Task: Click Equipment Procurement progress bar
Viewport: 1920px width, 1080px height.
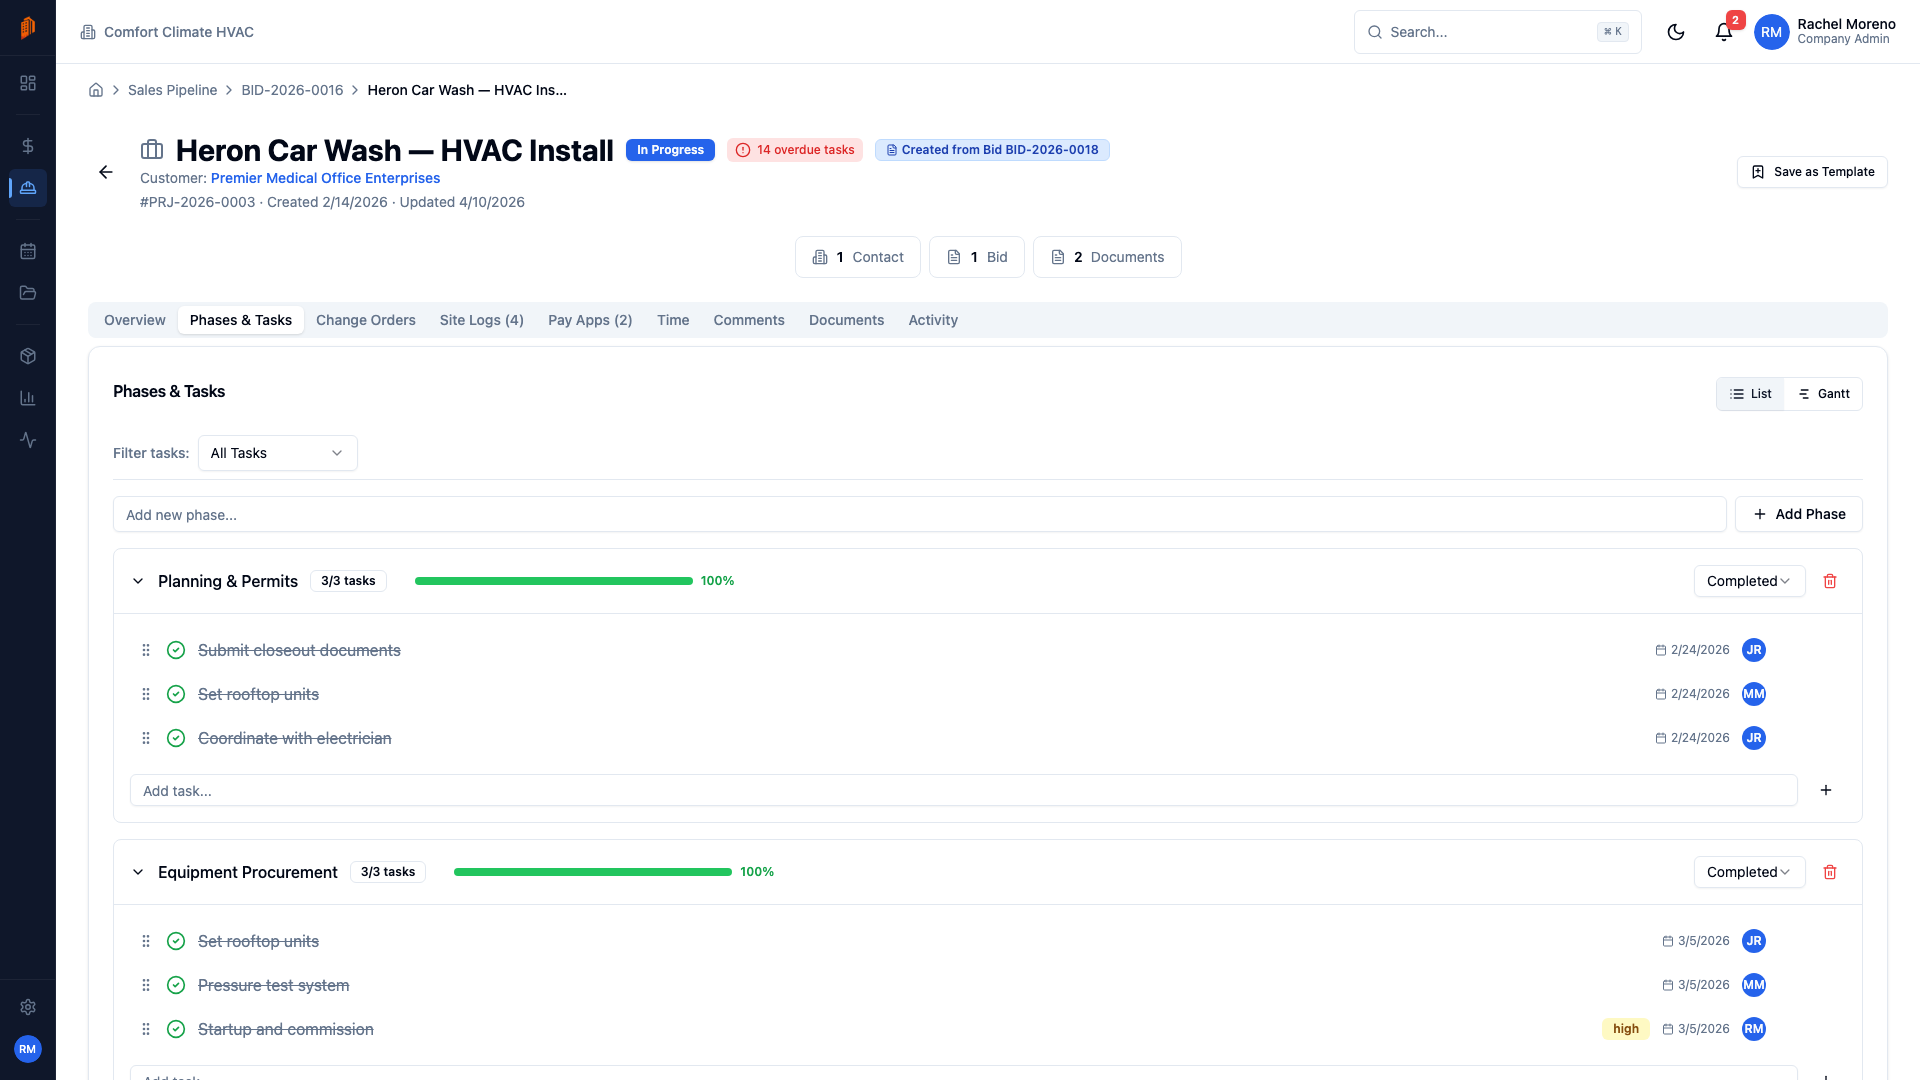Action: click(593, 872)
